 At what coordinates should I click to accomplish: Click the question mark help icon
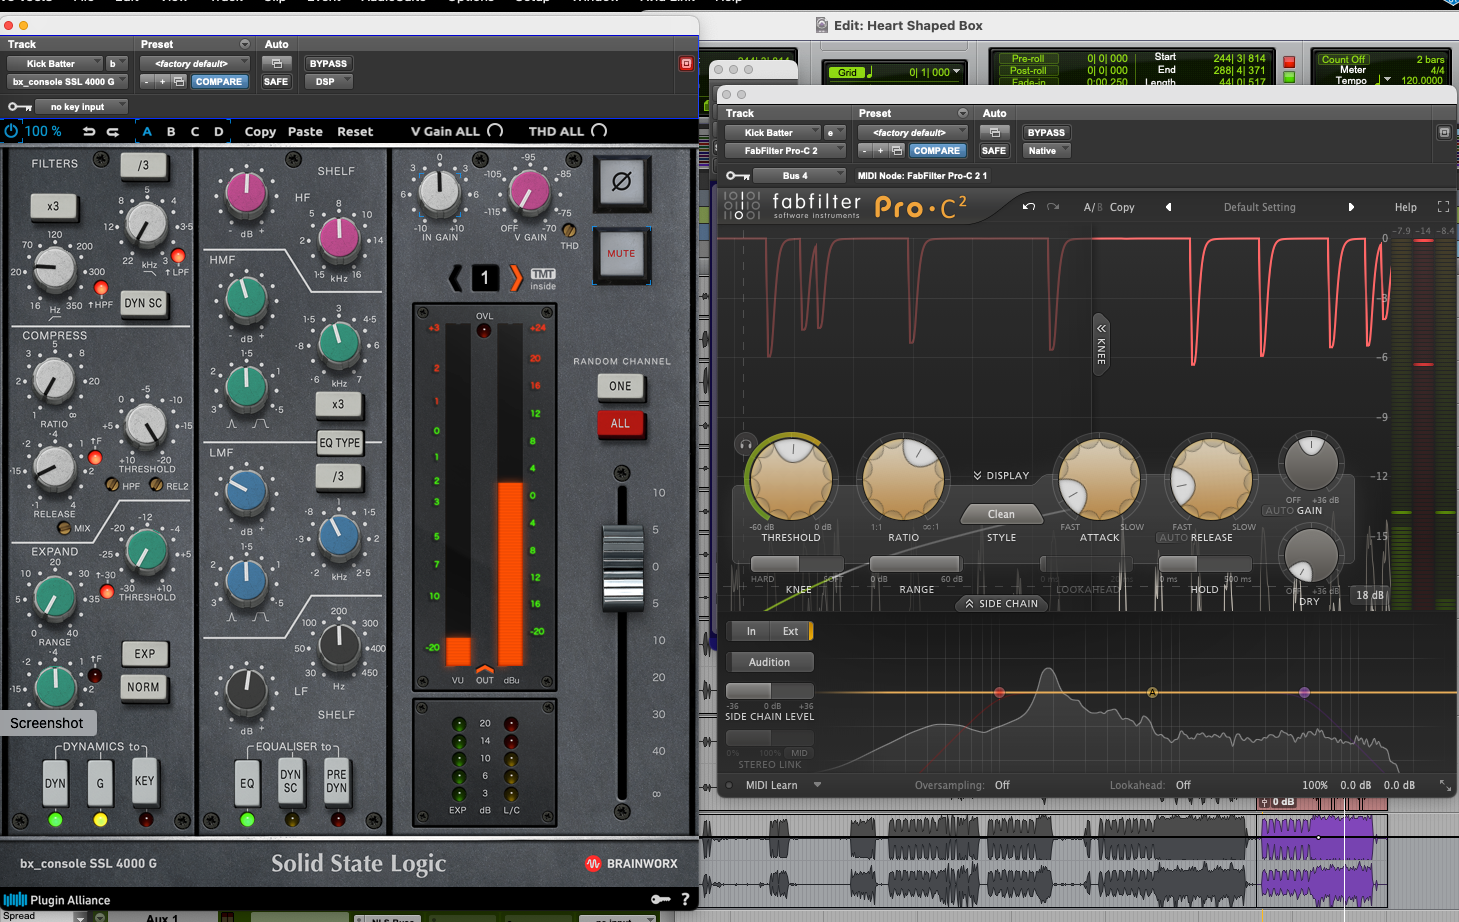685,899
